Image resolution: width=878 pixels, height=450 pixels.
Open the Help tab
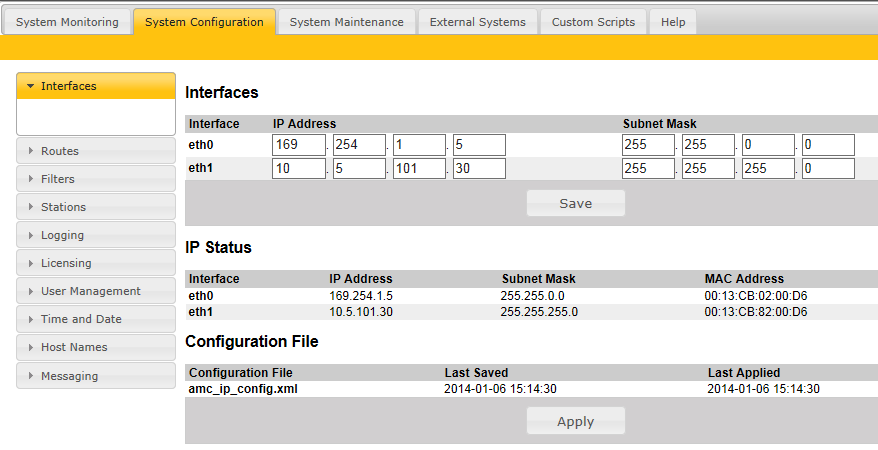coord(673,22)
